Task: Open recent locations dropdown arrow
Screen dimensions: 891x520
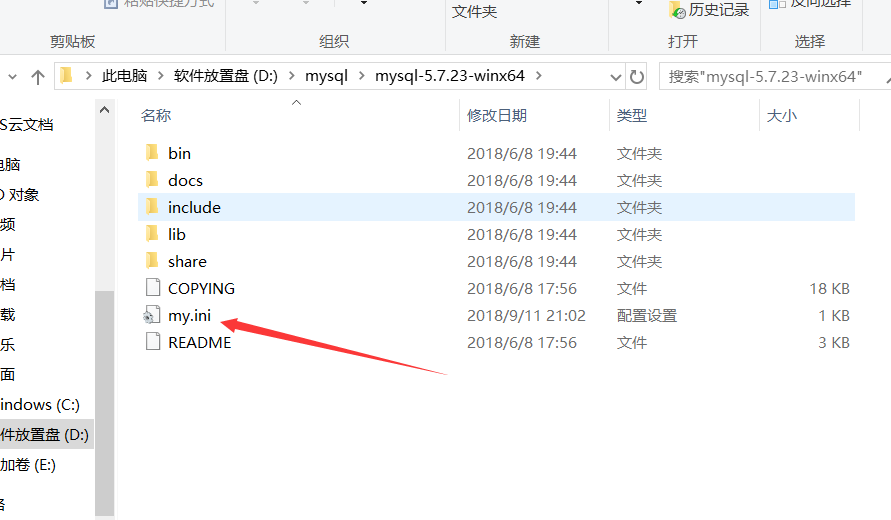Action: pos(13,77)
